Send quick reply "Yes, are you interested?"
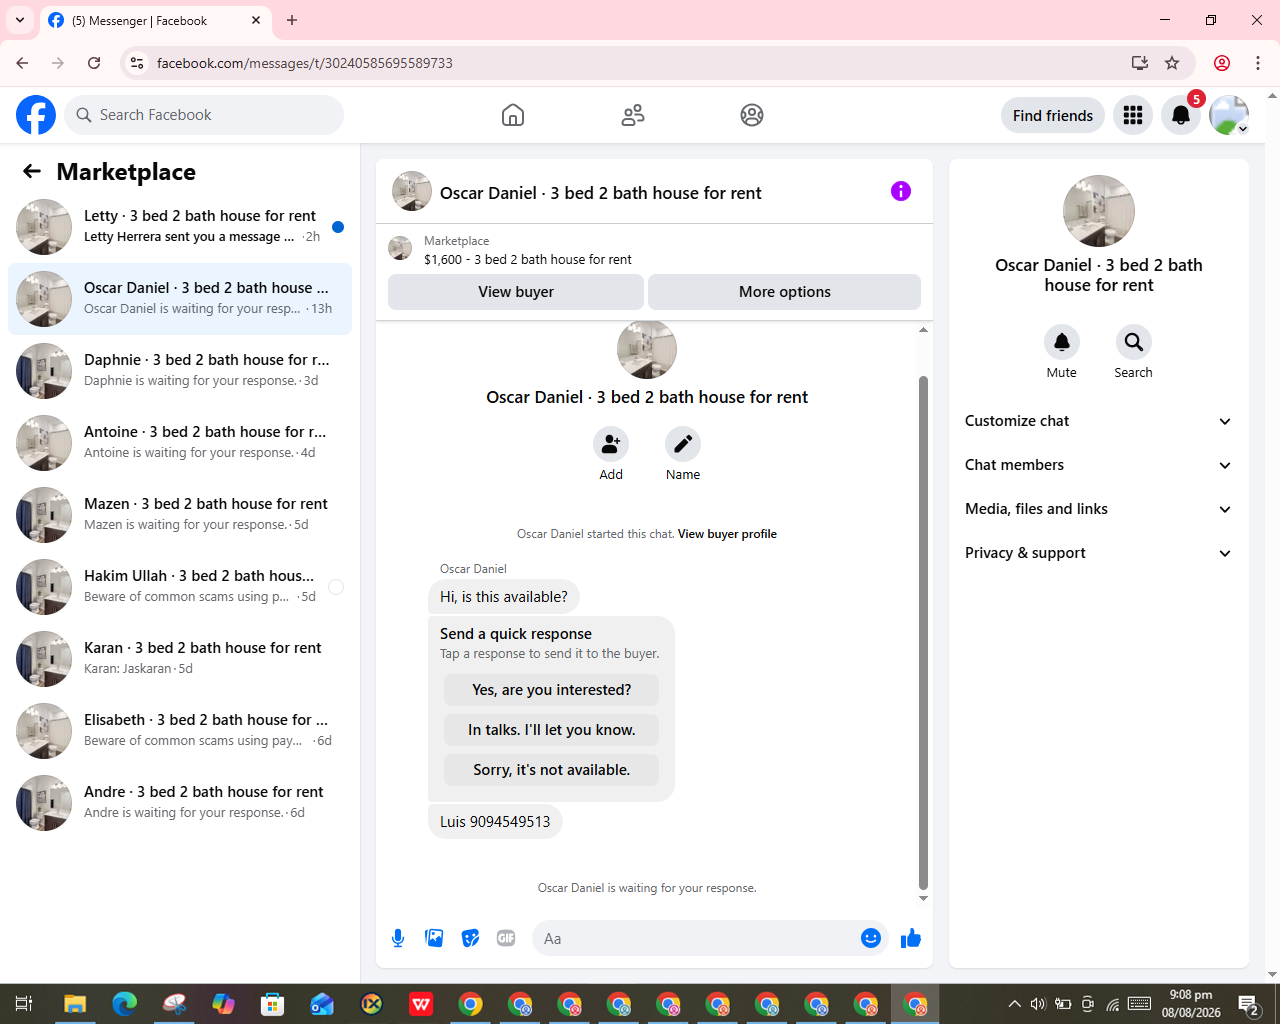Screen dimensions: 1280x1024 [x=552, y=690]
